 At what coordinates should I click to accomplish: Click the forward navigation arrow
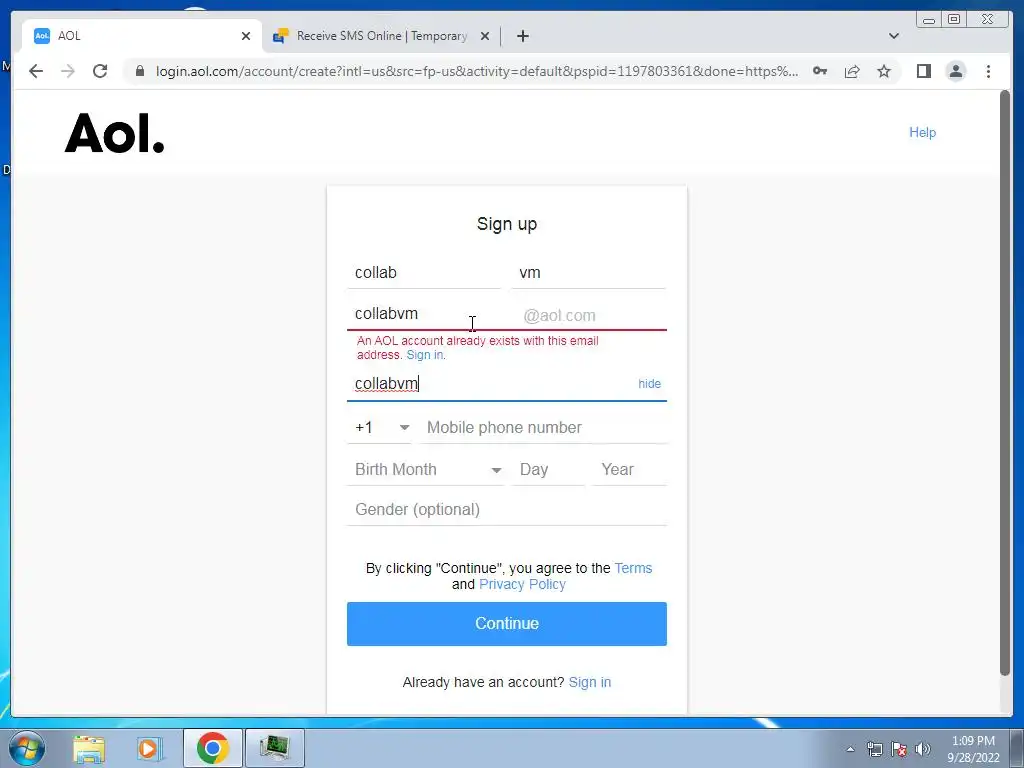(68, 71)
